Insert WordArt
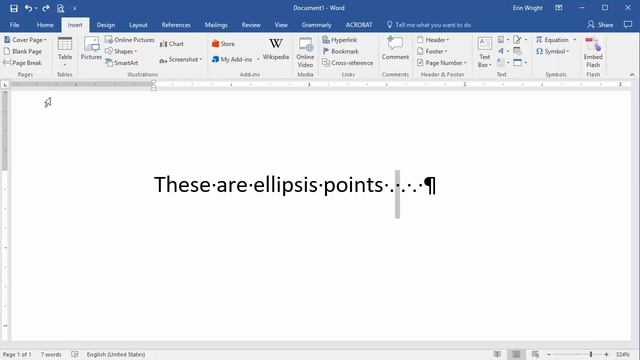 (503, 51)
